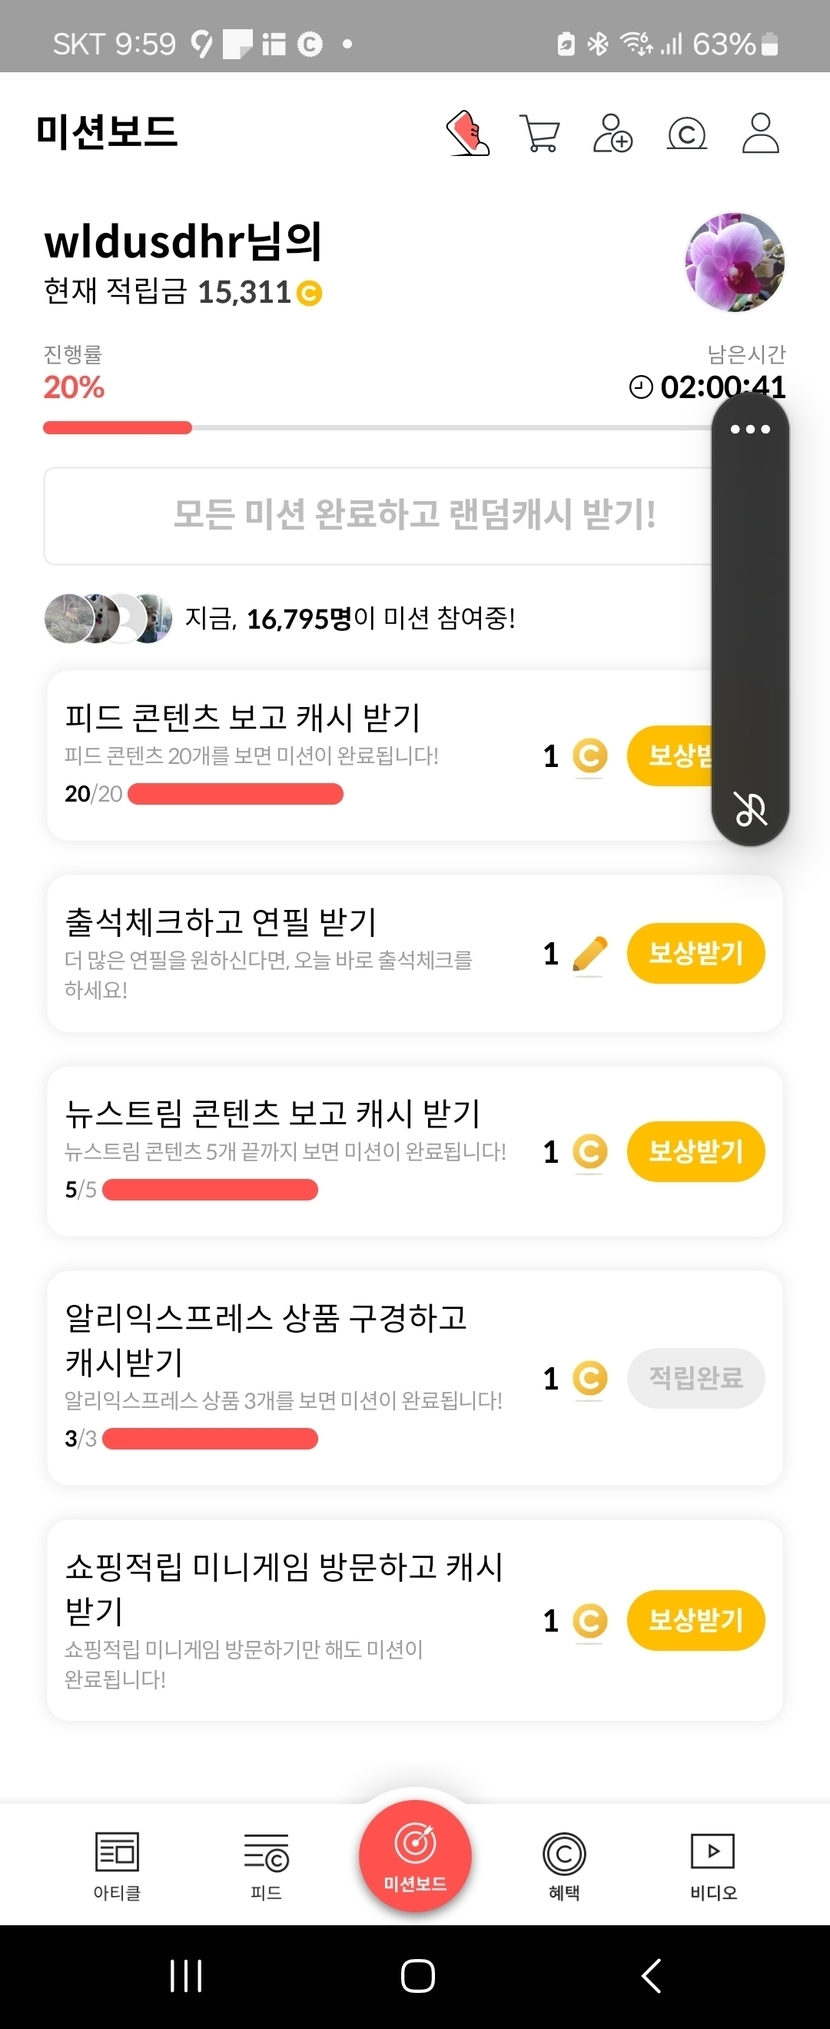Claim reward for 뉴스트림 콘텐츠 mission
Screen dimensions: 830x2029
(696, 1151)
